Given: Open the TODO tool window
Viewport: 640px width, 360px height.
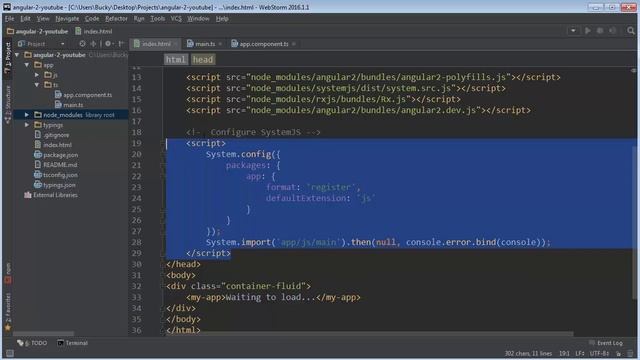Looking at the screenshot, I should click(32, 343).
